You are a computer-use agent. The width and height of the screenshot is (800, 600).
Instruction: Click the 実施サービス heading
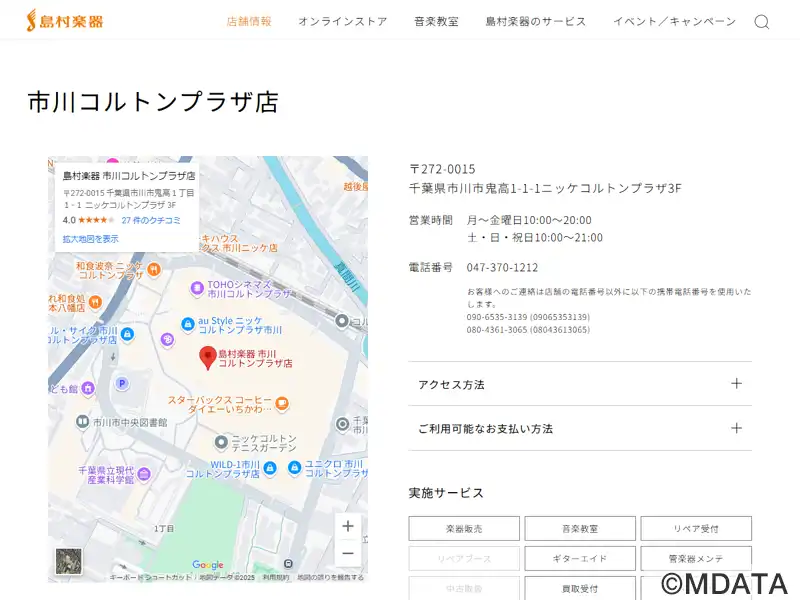click(x=446, y=493)
